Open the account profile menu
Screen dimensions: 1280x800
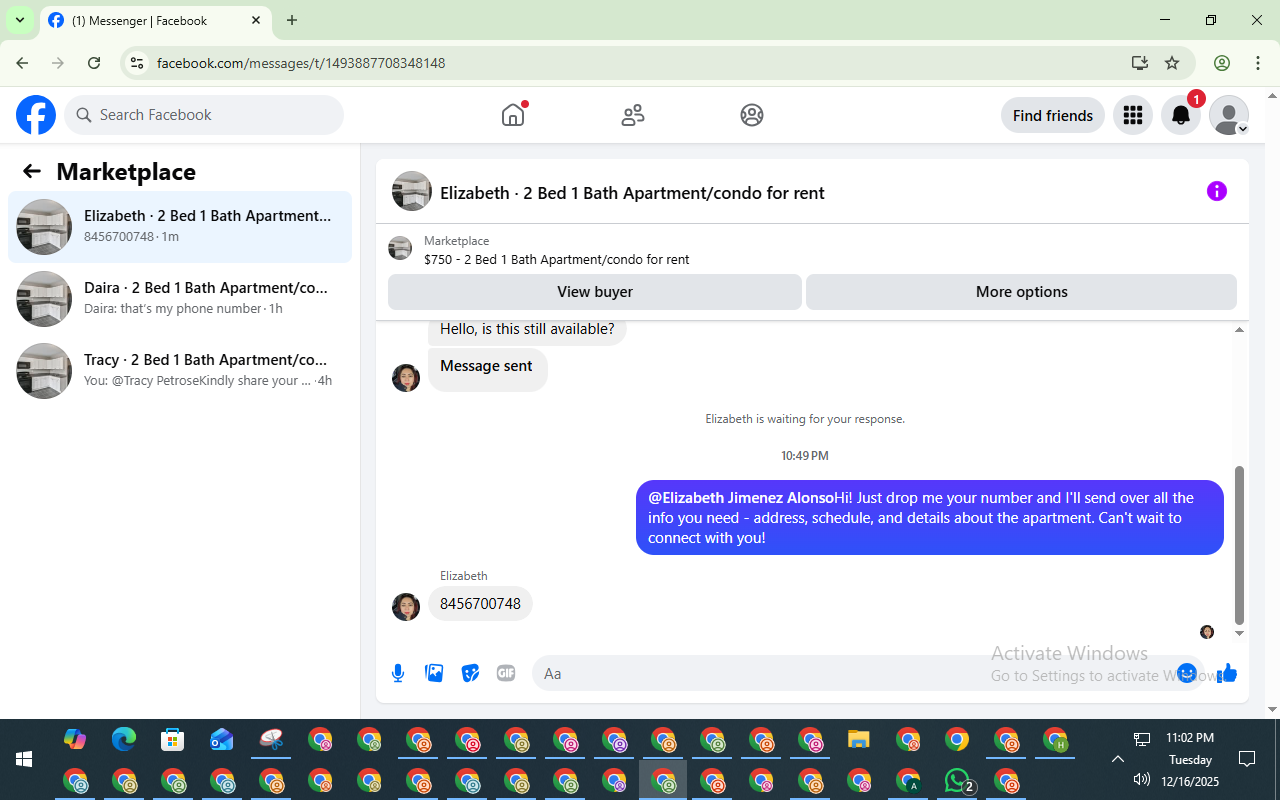click(x=1229, y=115)
